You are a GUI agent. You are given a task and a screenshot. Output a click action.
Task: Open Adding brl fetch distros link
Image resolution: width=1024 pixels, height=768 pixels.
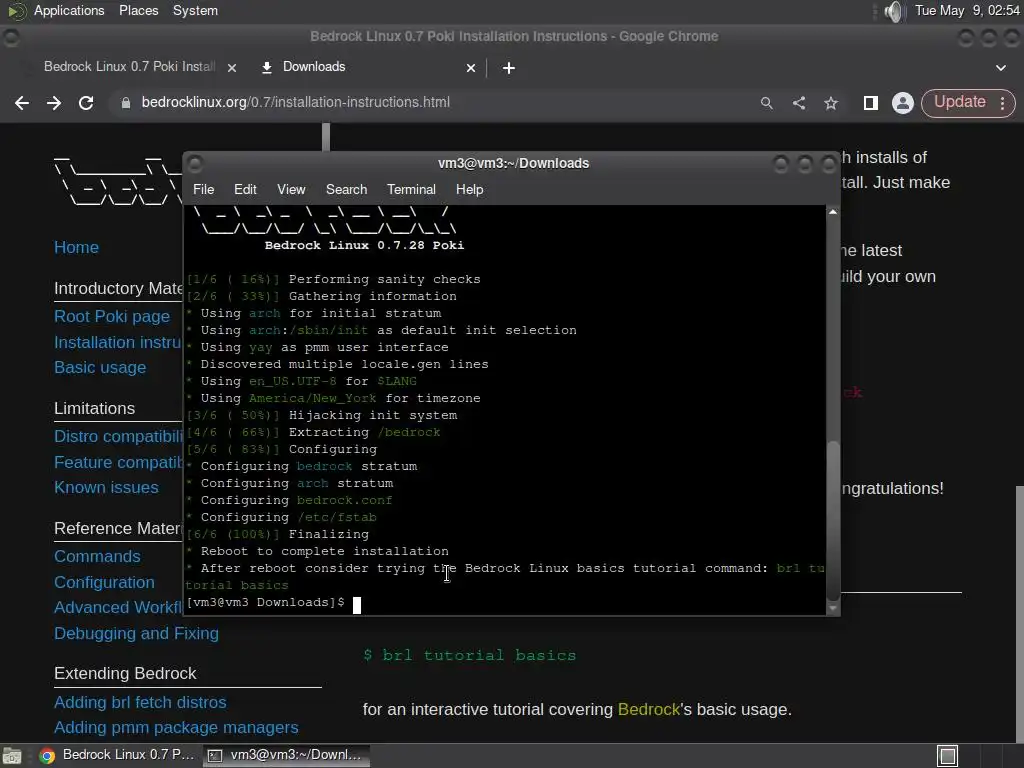[x=140, y=703]
